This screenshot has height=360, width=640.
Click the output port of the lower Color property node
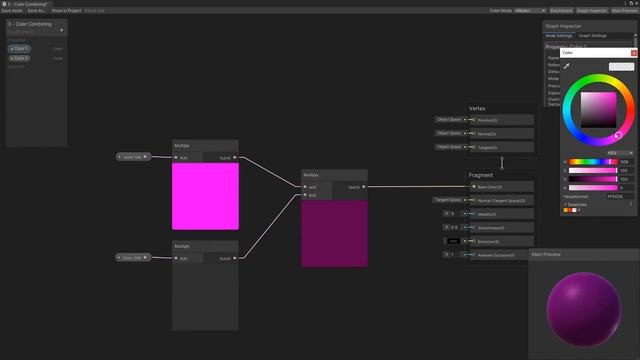(x=145, y=258)
